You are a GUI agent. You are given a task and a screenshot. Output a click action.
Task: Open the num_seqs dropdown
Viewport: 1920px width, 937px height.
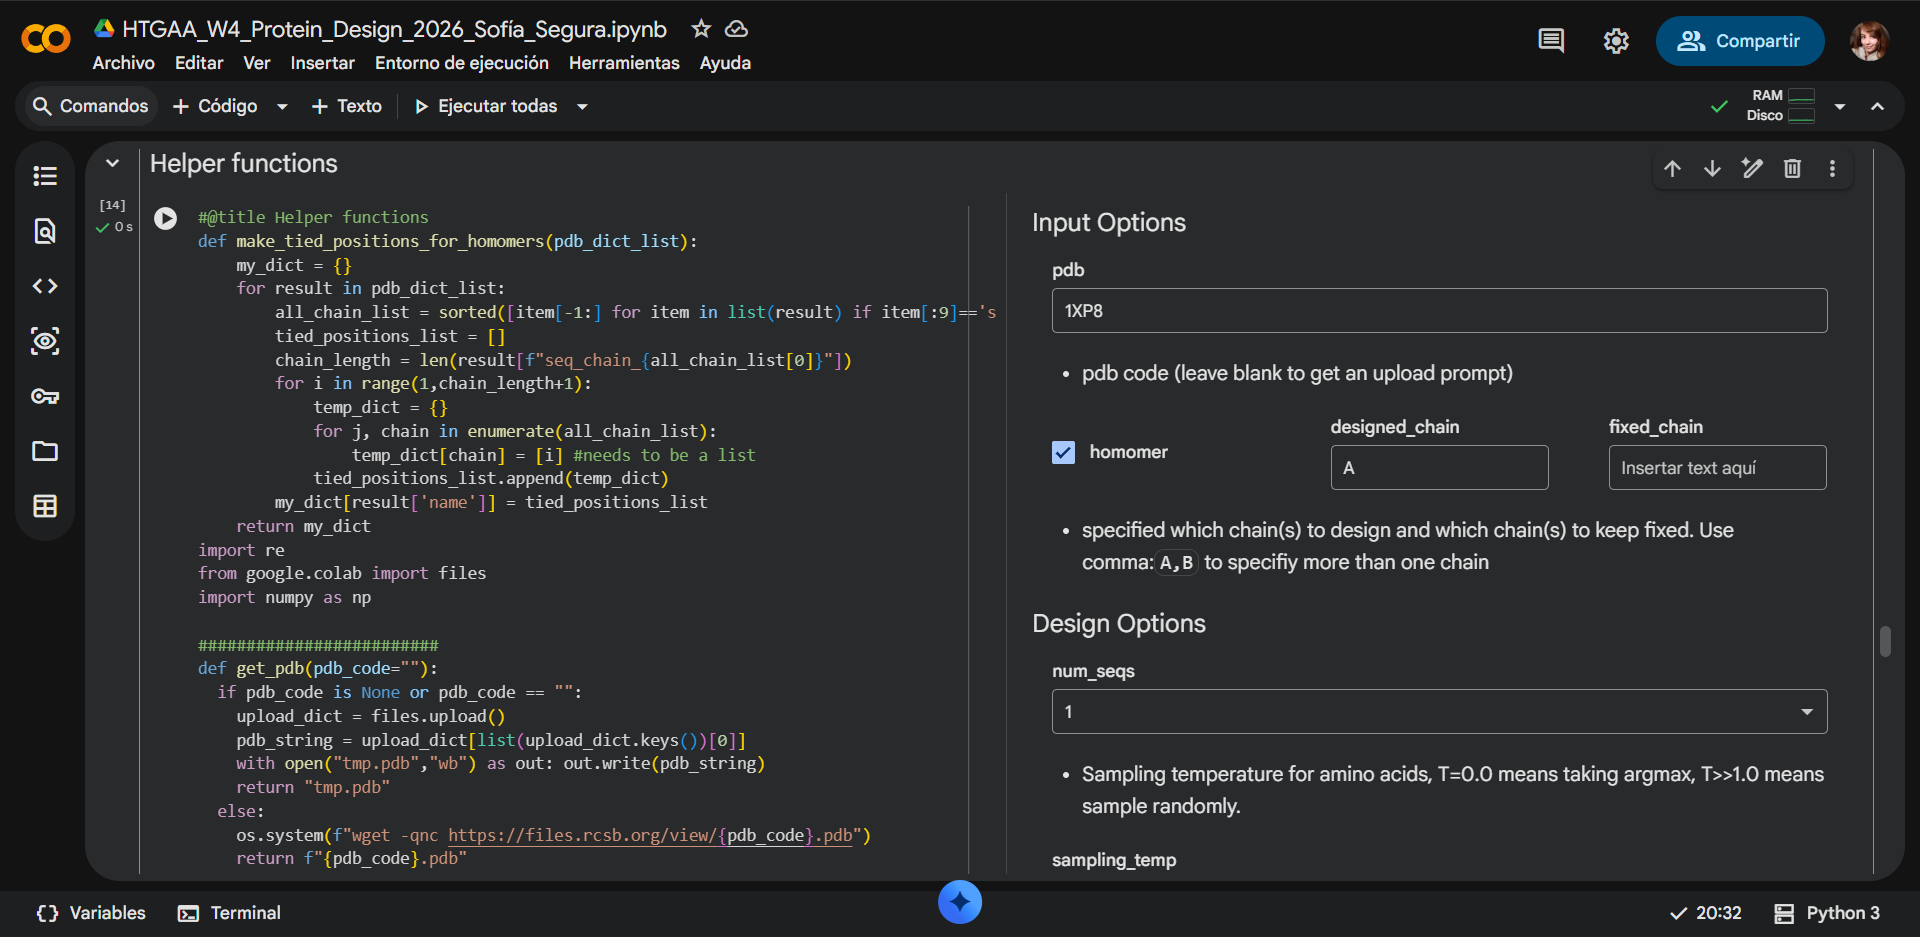click(1439, 712)
